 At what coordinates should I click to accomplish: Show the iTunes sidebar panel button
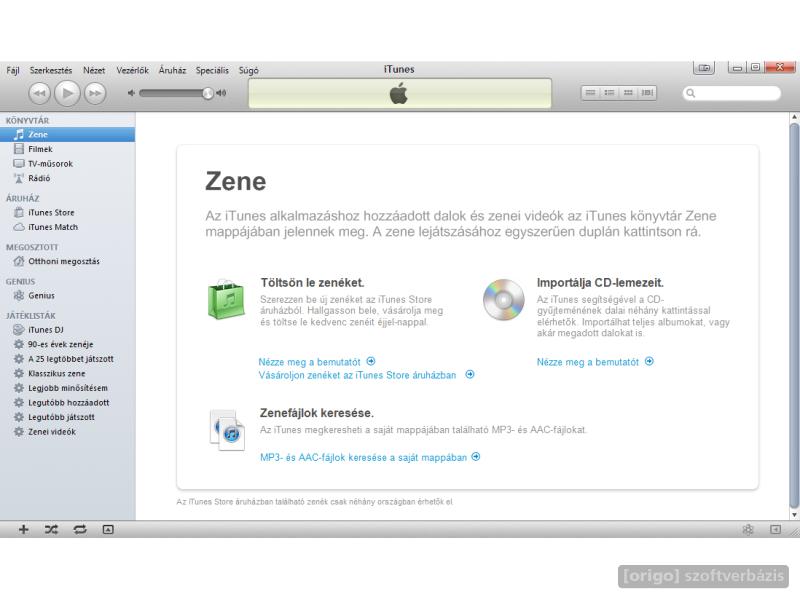point(776,530)
